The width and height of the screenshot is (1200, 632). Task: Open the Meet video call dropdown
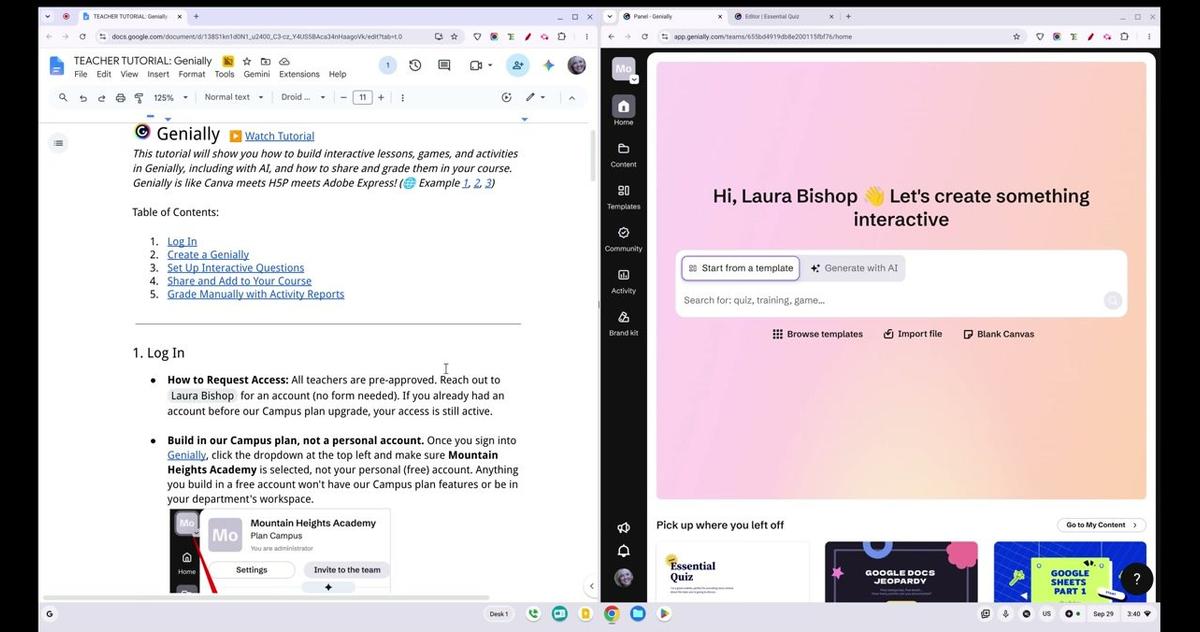point(481,65)
